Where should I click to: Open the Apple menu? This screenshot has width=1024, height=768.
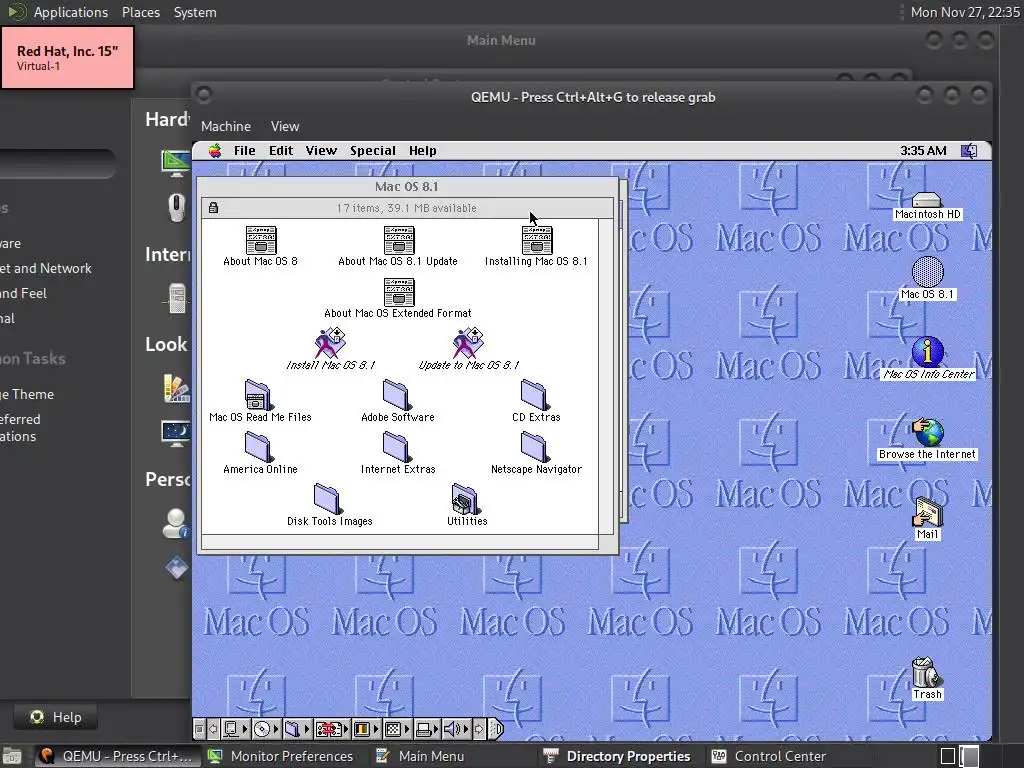[215, 151]
